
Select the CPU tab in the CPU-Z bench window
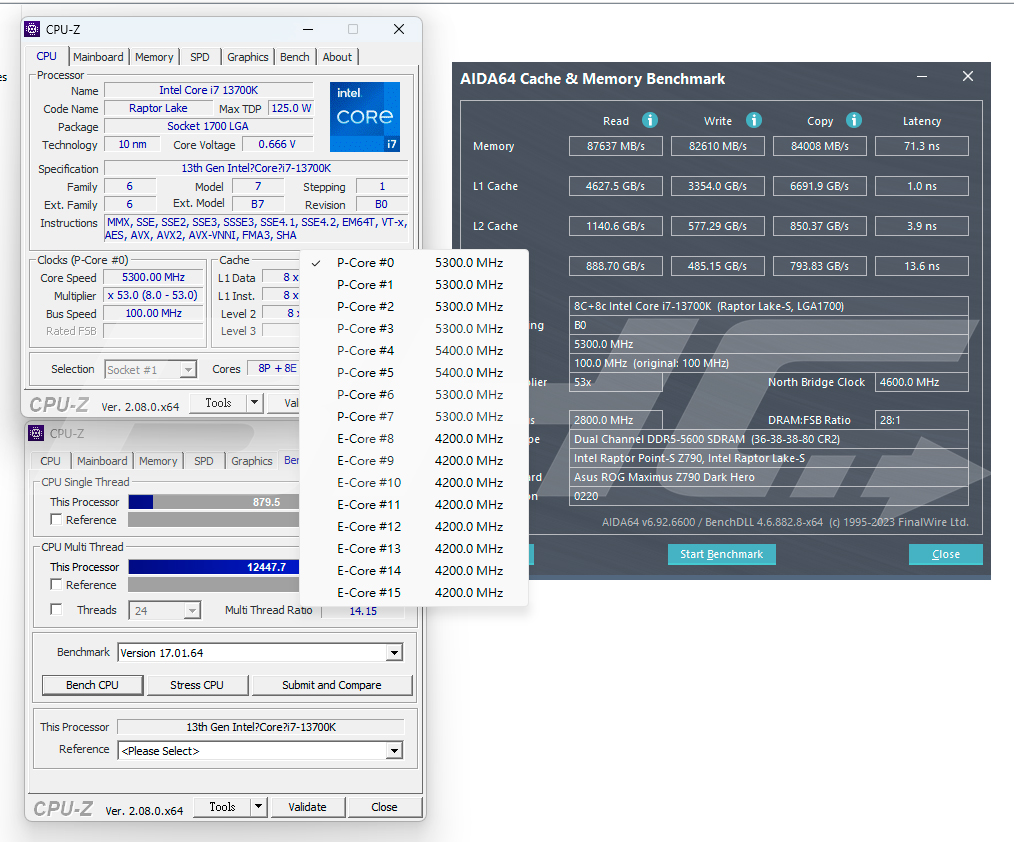click(50, 461)
